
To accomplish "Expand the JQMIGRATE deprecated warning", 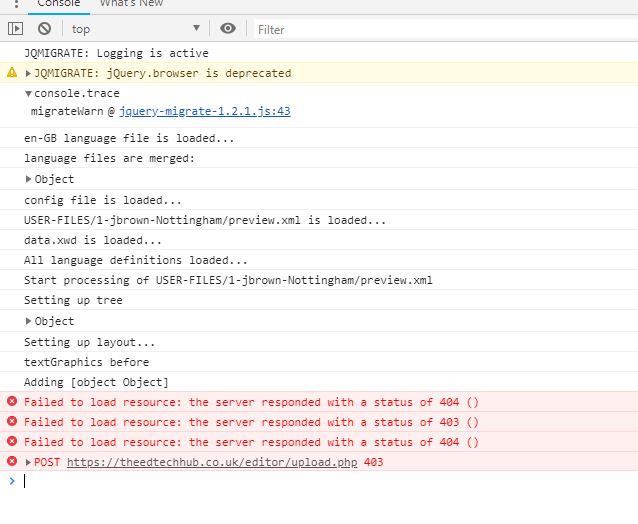I will [28, 73].
